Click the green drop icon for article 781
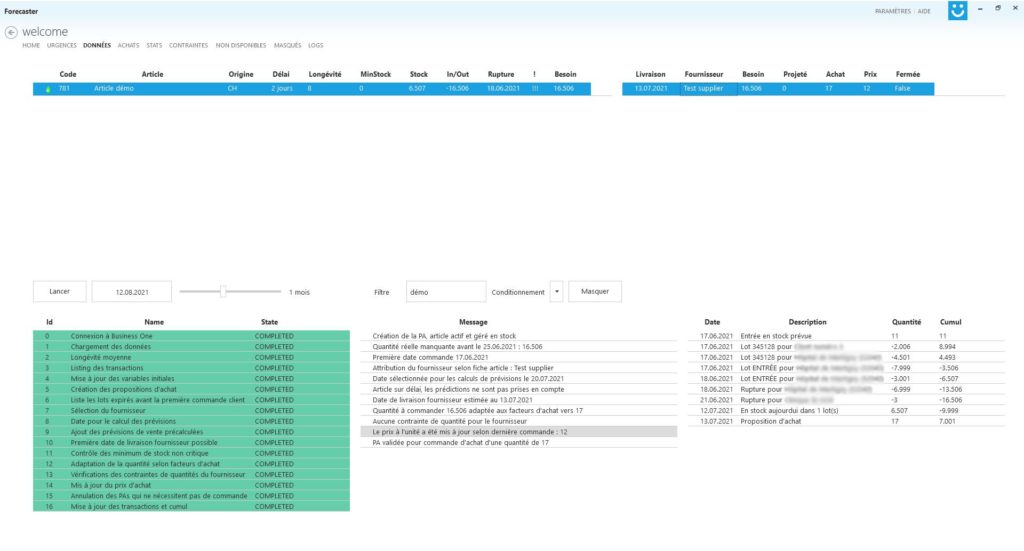The image size is (1024, 551). 46,89
